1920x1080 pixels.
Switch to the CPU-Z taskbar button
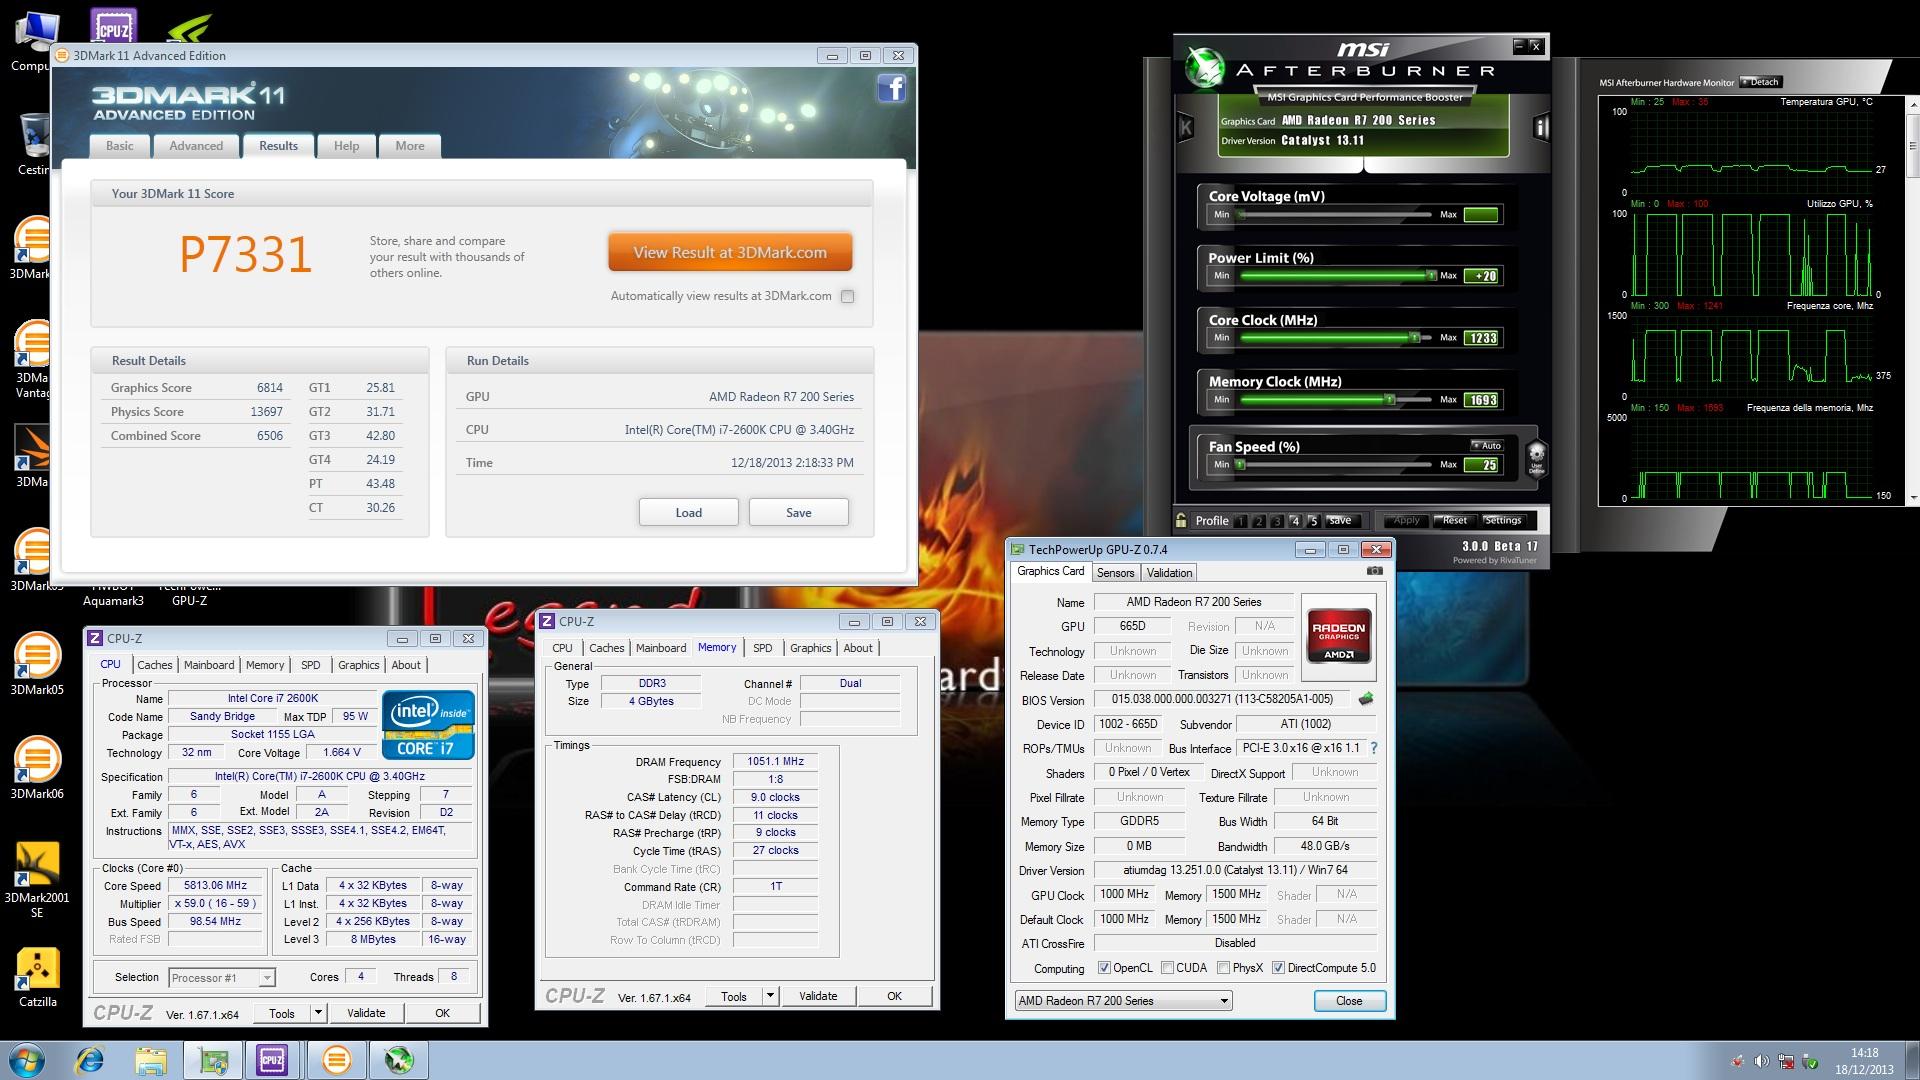point(272,1060)
